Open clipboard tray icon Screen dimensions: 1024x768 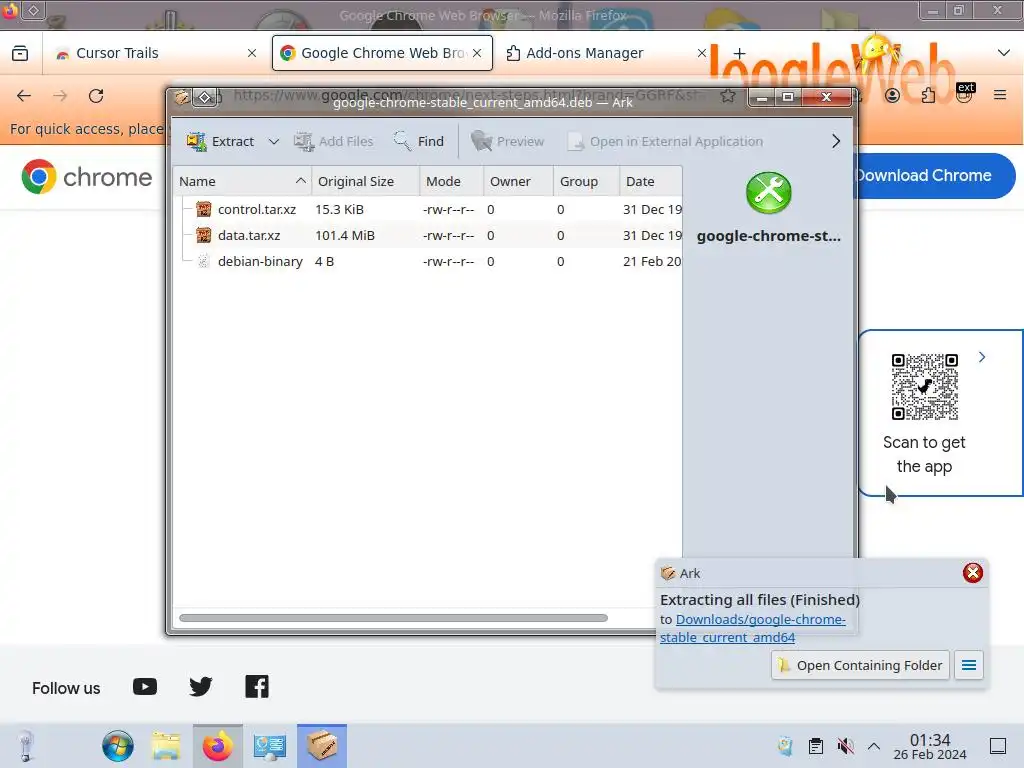[816, 746]
